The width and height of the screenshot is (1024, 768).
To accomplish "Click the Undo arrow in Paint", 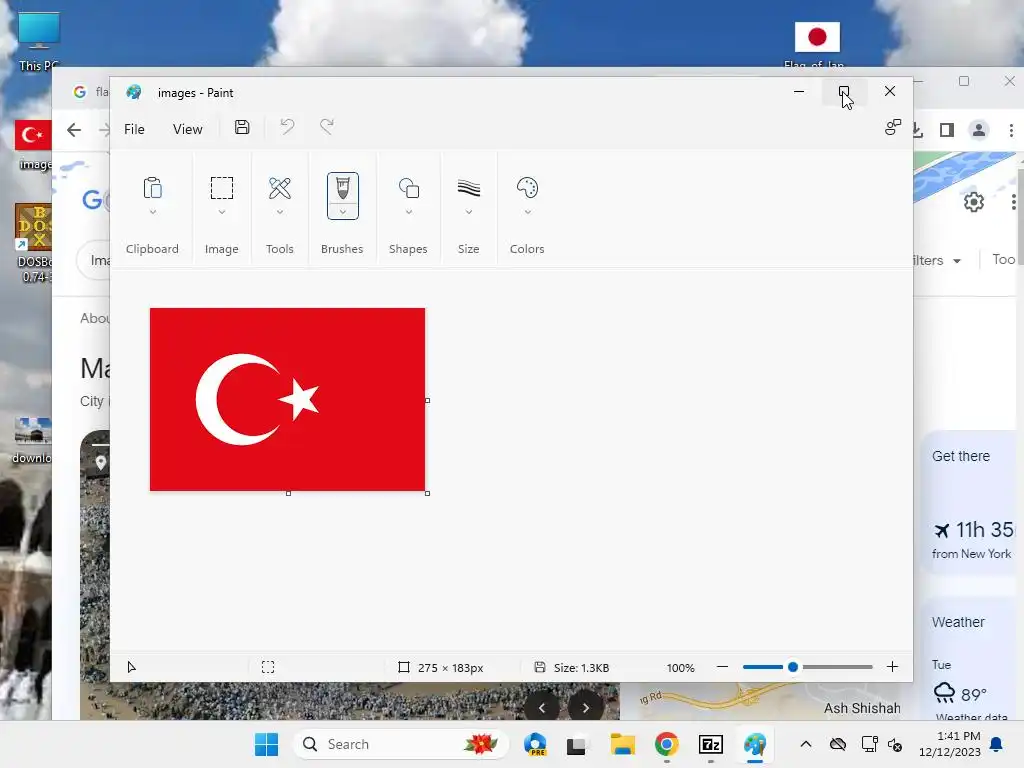I will pyautogui.click(x=287, y=127).
